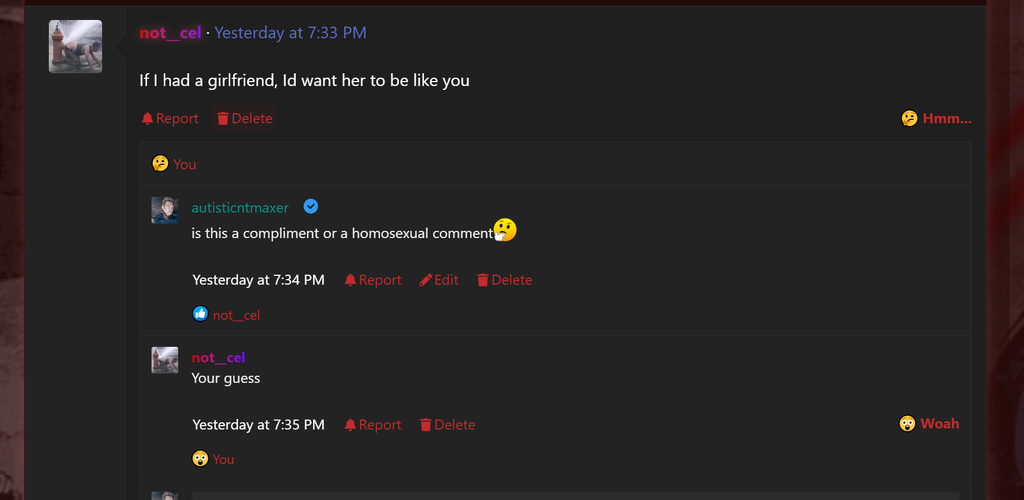Report the Your guess comment
The height and width of the screenshot is (500, 1024).
372,425
